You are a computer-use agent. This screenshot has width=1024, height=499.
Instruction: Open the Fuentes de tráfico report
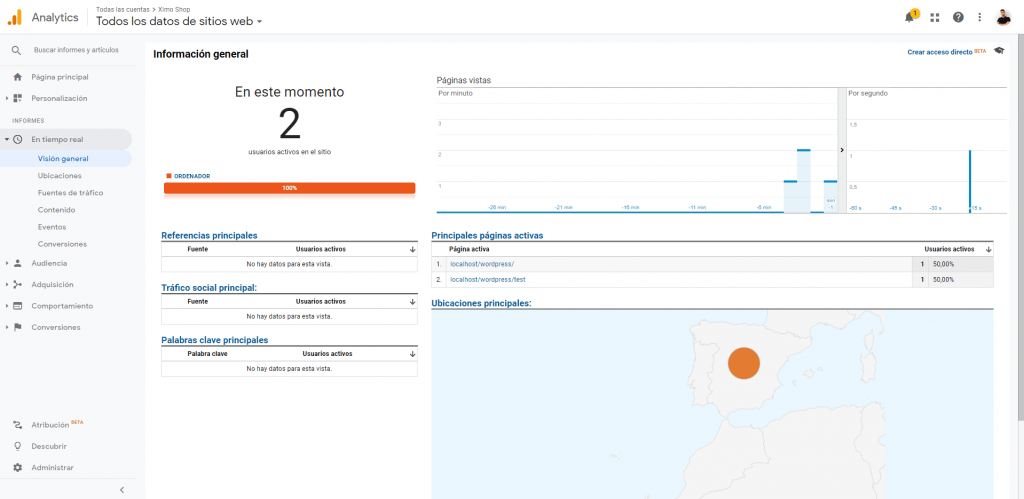(x=71, y=193)
